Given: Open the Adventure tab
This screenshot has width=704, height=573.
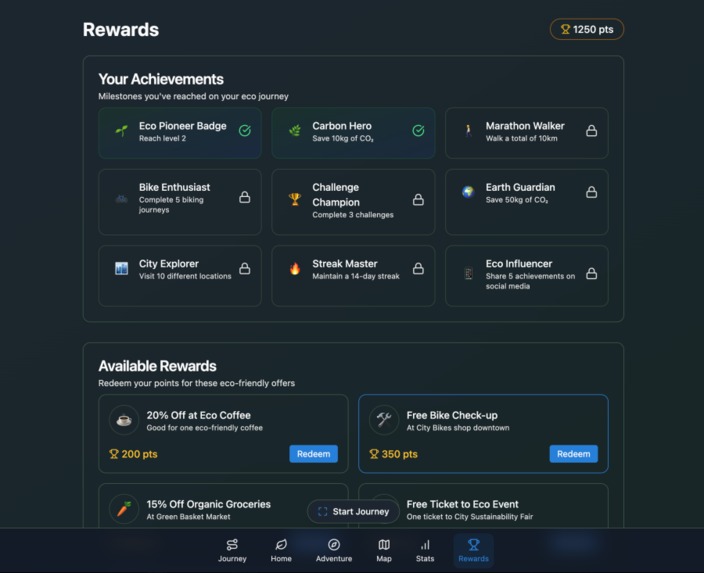Looking at the screenshot, I should point(334,551).
